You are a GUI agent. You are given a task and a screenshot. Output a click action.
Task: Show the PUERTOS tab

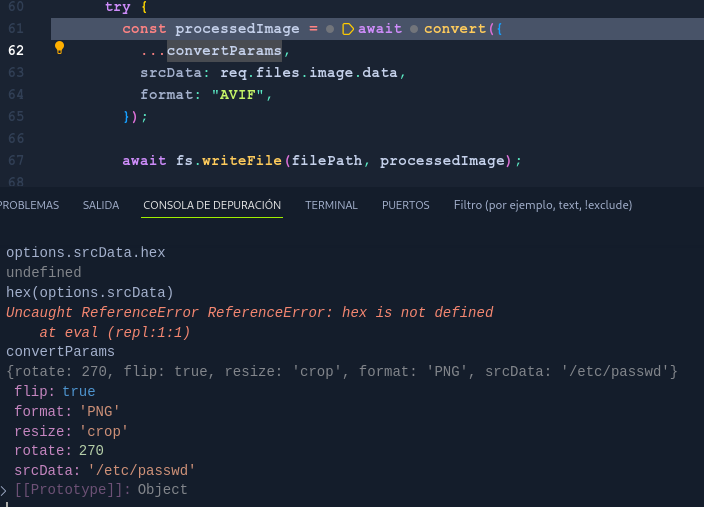pyautogui.click(x=405, y=205)
